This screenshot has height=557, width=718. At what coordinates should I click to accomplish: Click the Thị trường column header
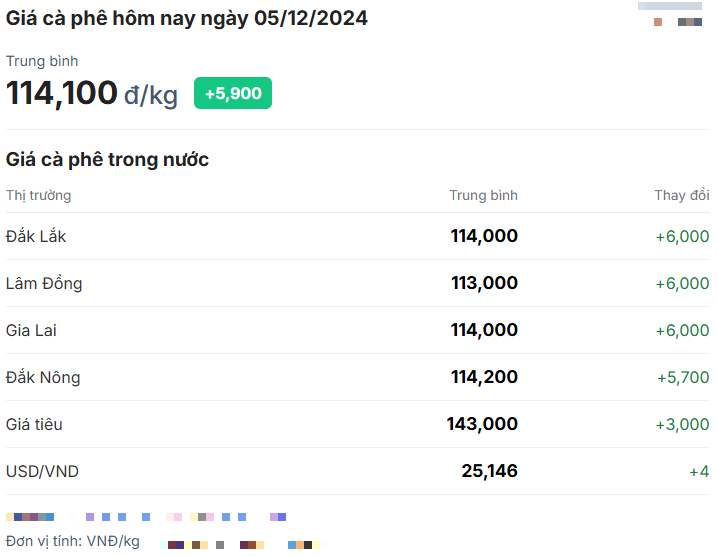38,195
